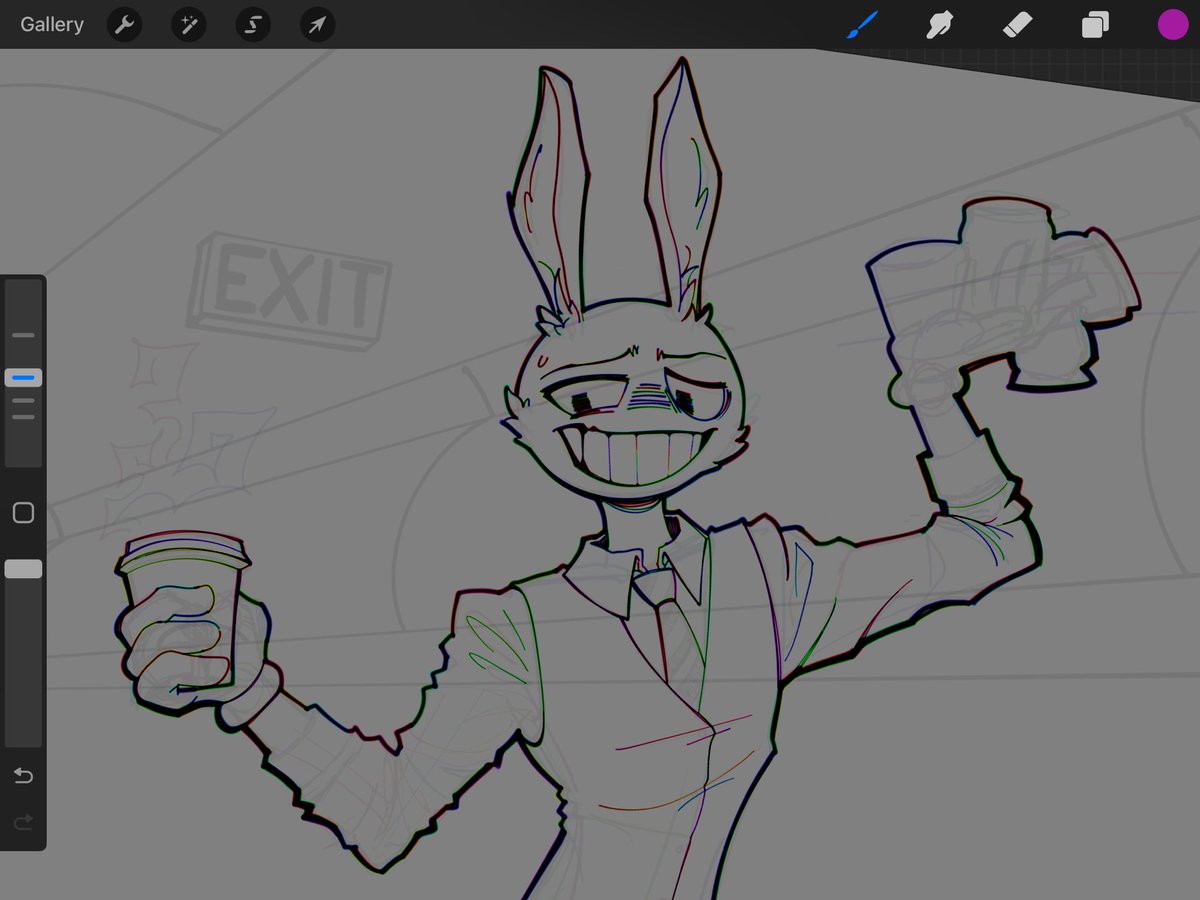Select the Smudge tool
This screenshot has height=900, width=1200.
click(x=939, y=25)
